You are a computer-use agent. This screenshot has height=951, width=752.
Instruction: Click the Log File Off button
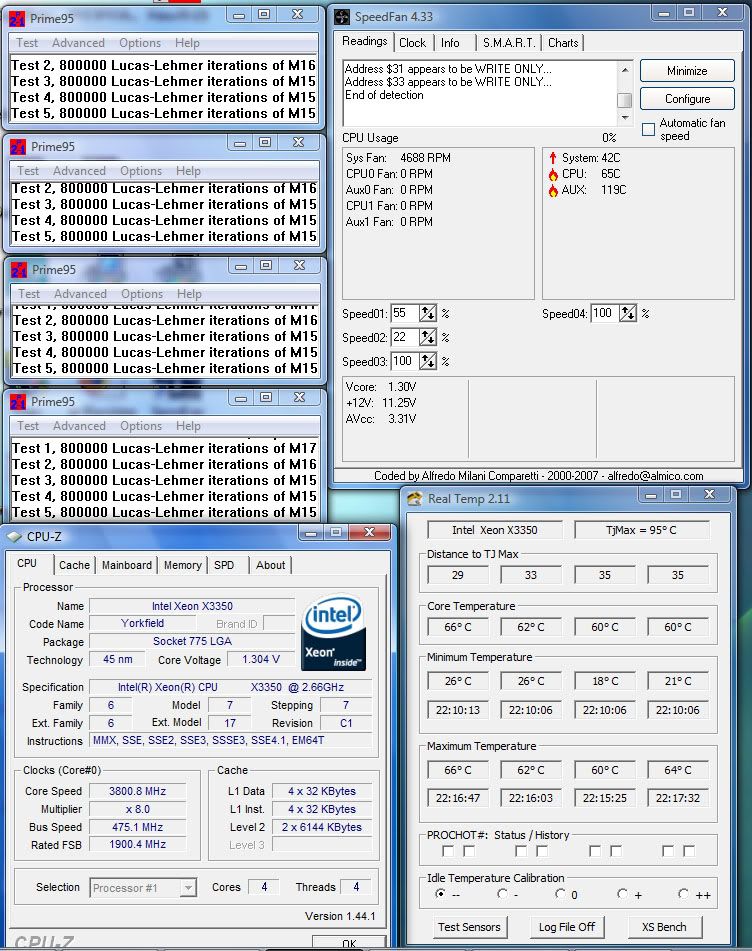pyautogui.click(x=566, y=927)
